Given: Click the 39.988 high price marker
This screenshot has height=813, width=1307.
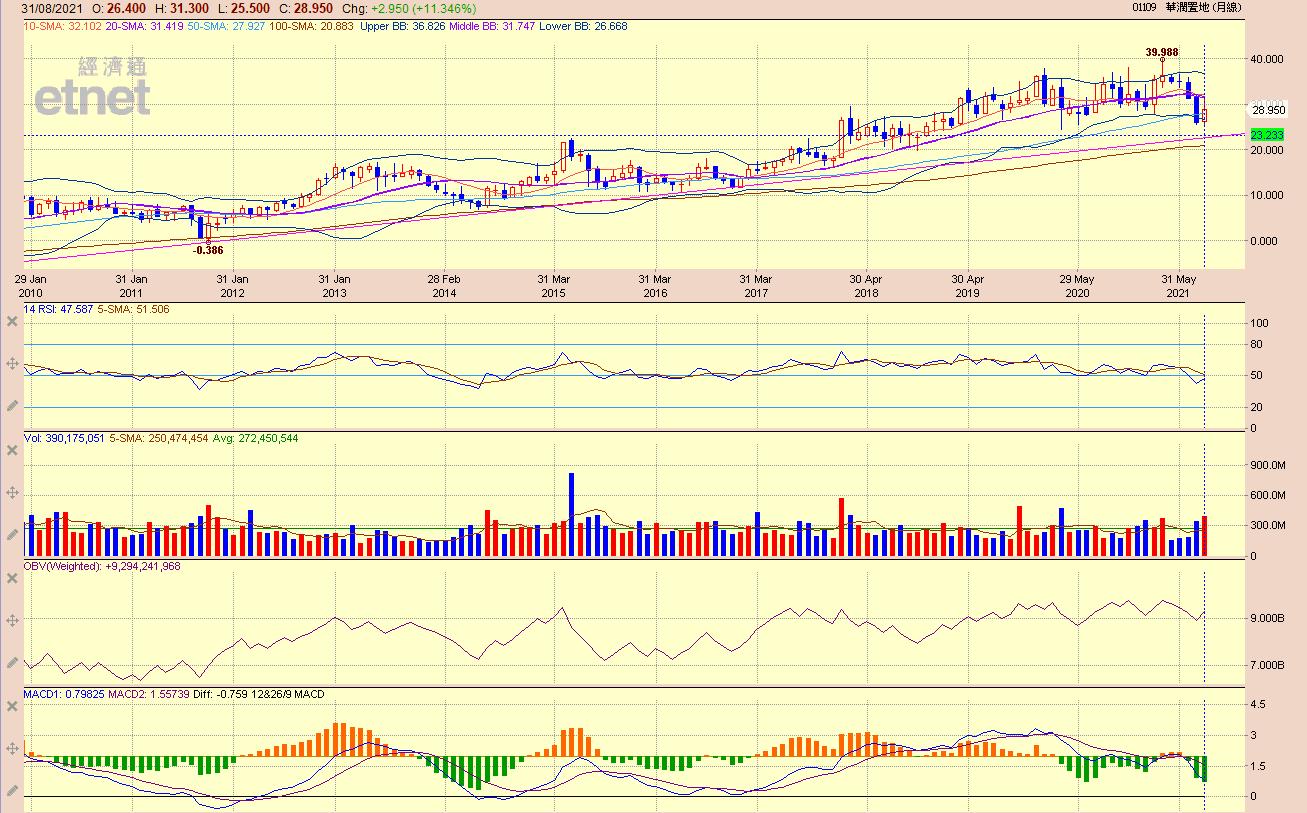Looking at the screenshot, I should [x=1162, y=52].
